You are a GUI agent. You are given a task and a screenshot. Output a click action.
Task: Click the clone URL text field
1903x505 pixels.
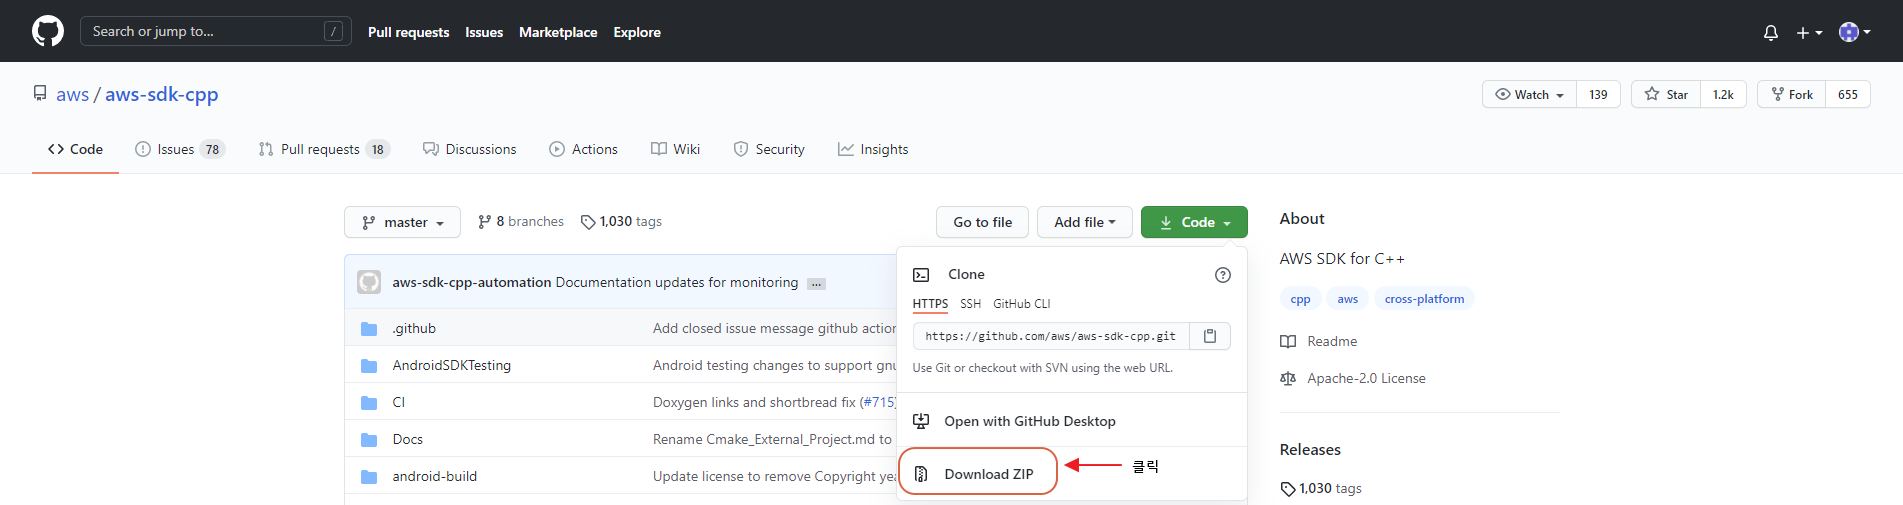coord(1050,336)
